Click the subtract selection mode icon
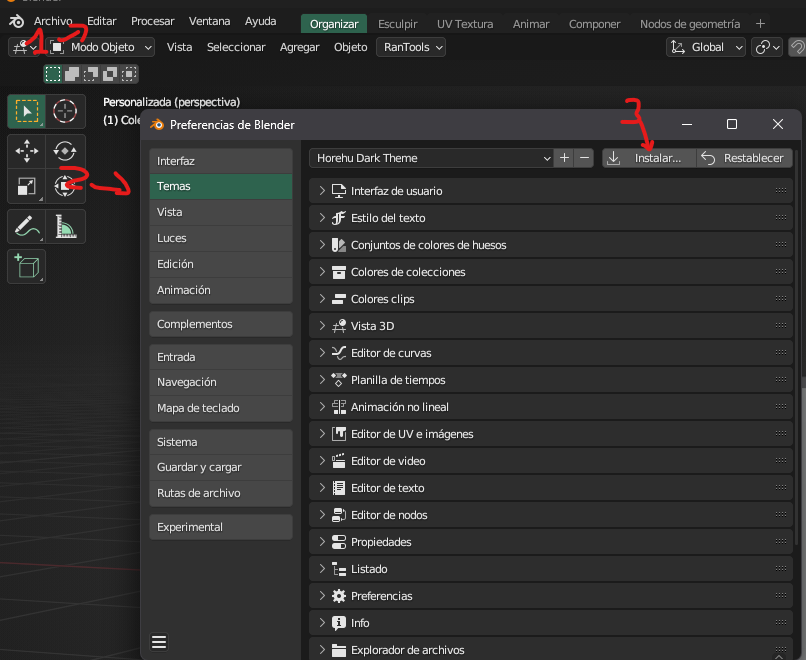The height and width of the screenshot is (660, 806). pos(91,74)
